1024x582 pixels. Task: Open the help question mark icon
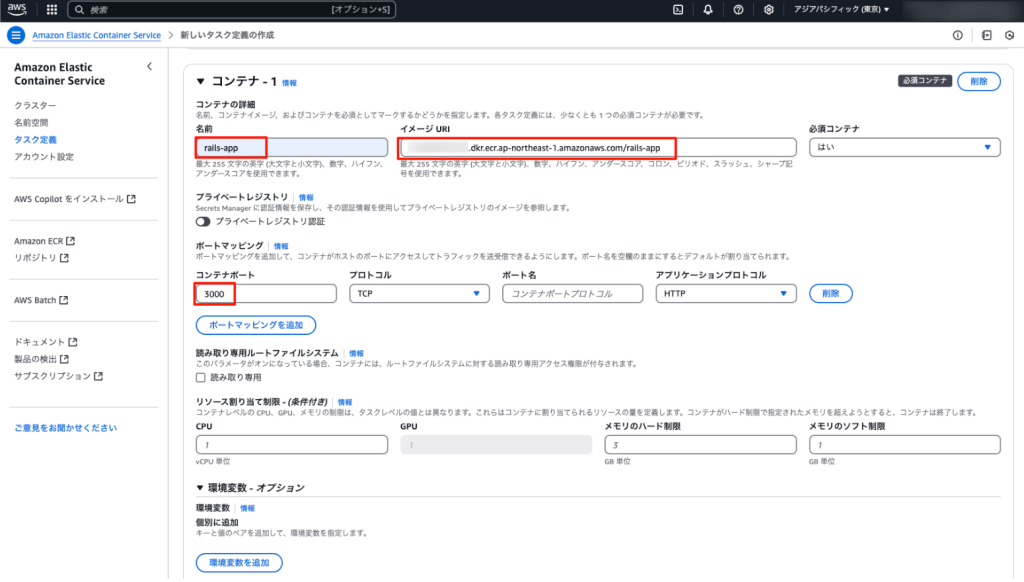pos(738,10)
